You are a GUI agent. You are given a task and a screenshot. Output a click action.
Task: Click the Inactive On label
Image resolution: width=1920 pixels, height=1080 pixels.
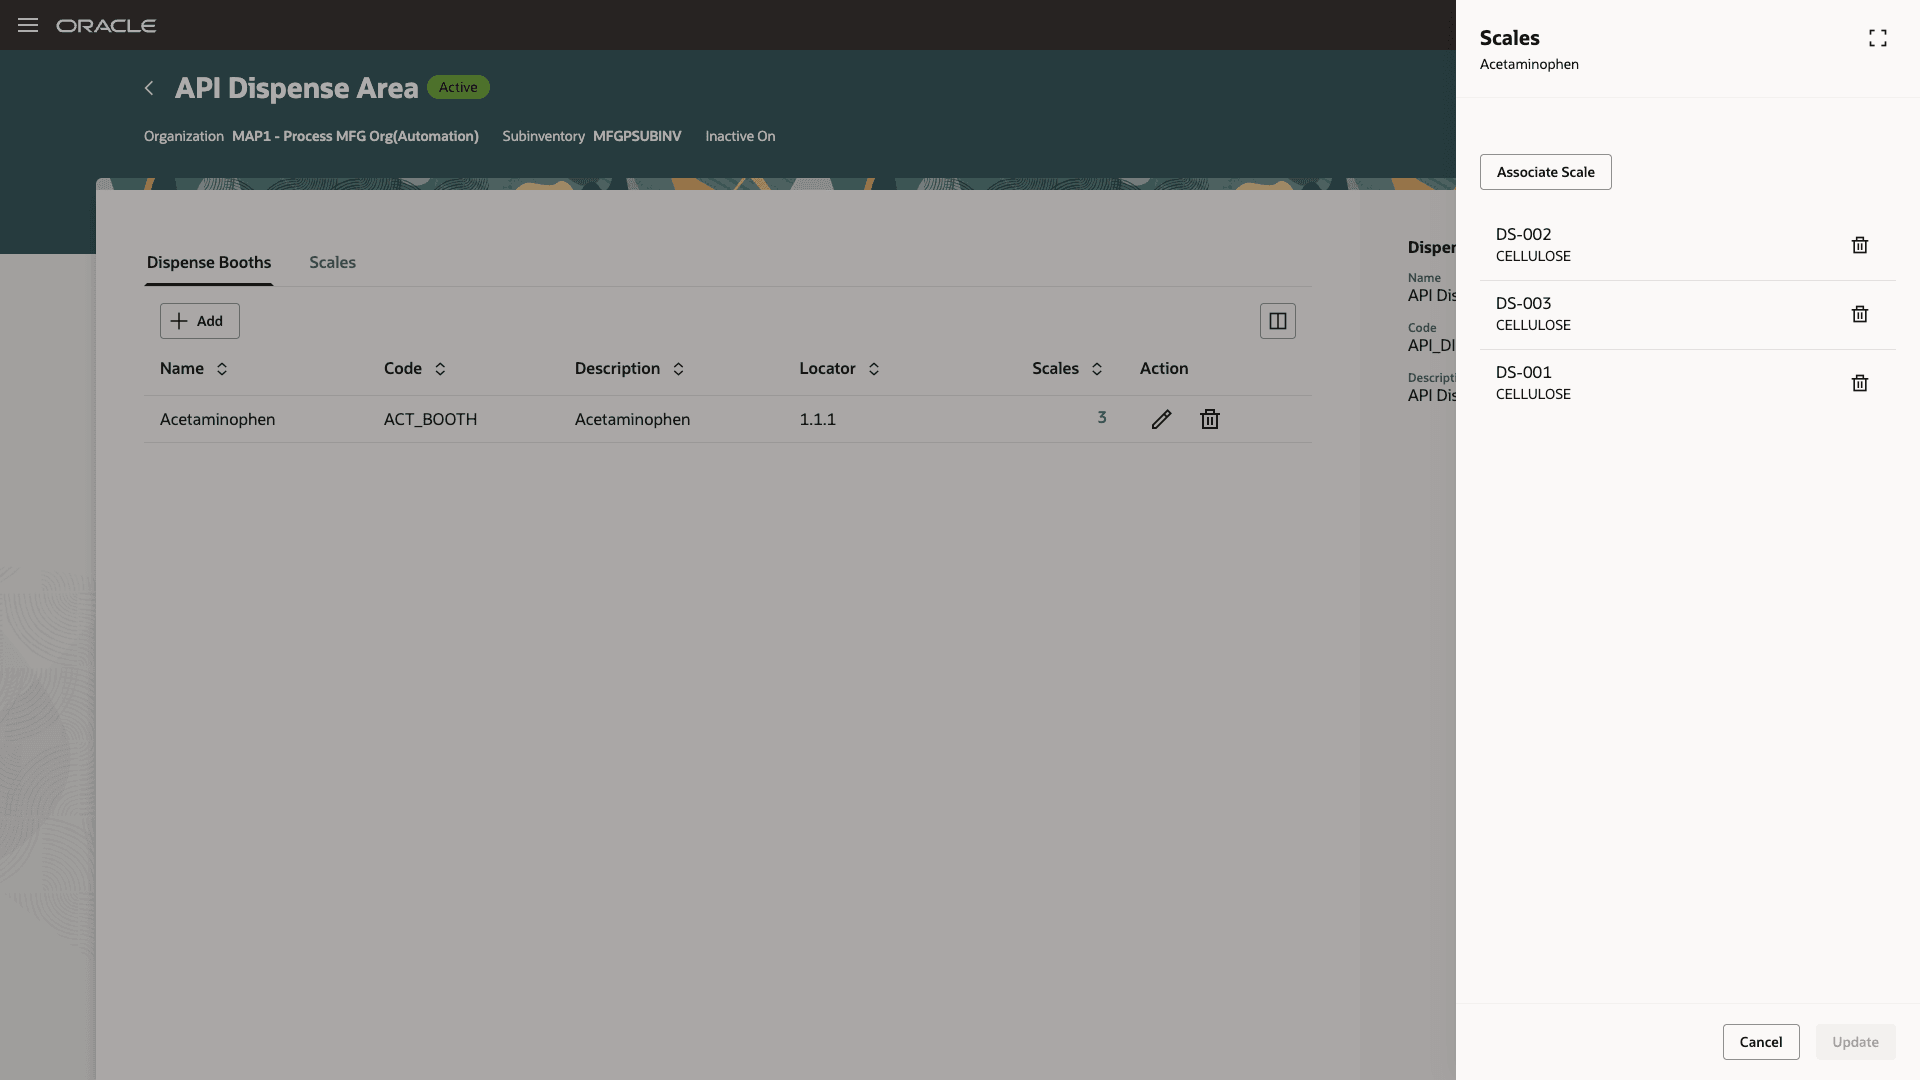point(740,136)
